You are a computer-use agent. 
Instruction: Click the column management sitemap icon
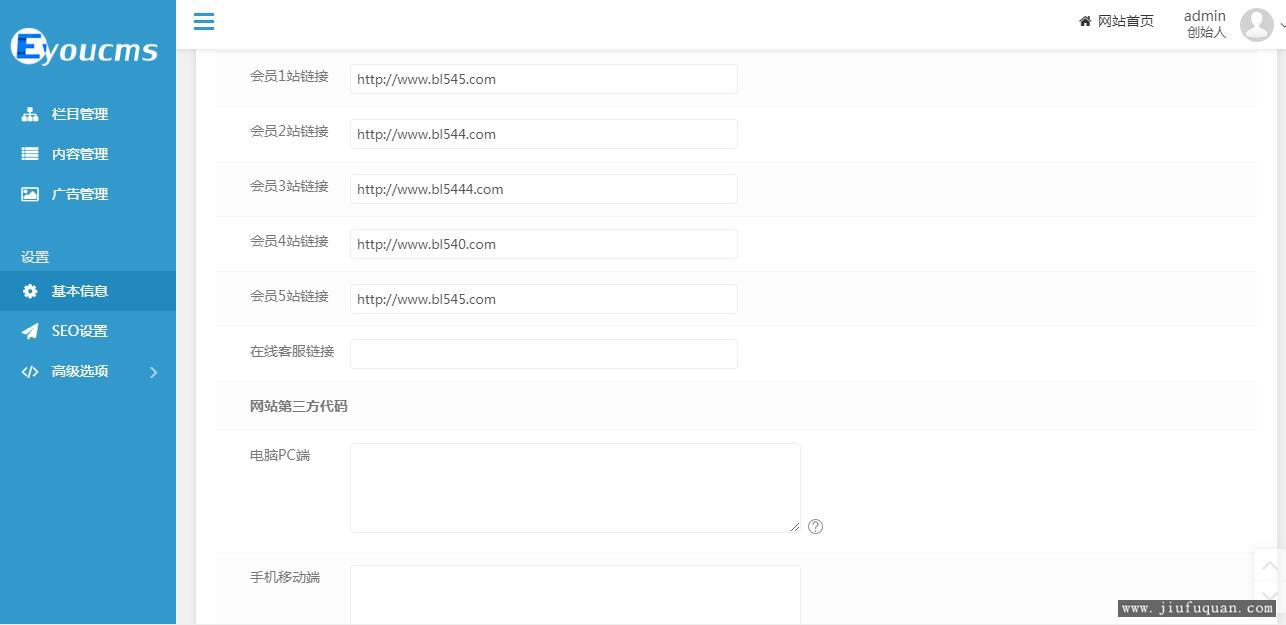click(x=30, y=114)
